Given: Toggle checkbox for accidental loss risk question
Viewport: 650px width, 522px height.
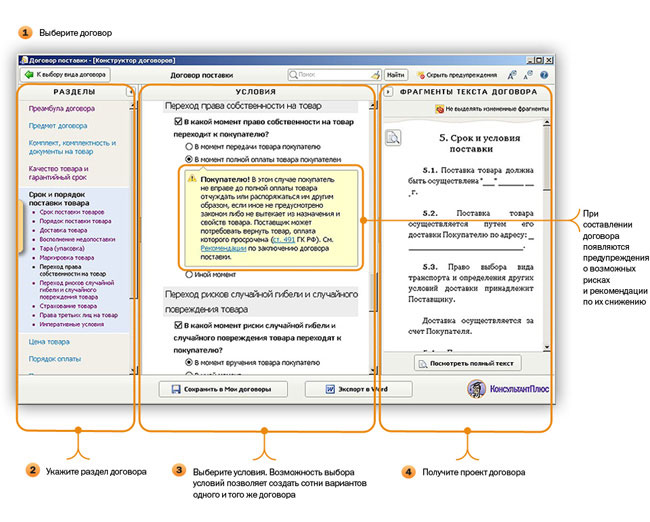Looking at the screenshot, I should click(178, 325).
